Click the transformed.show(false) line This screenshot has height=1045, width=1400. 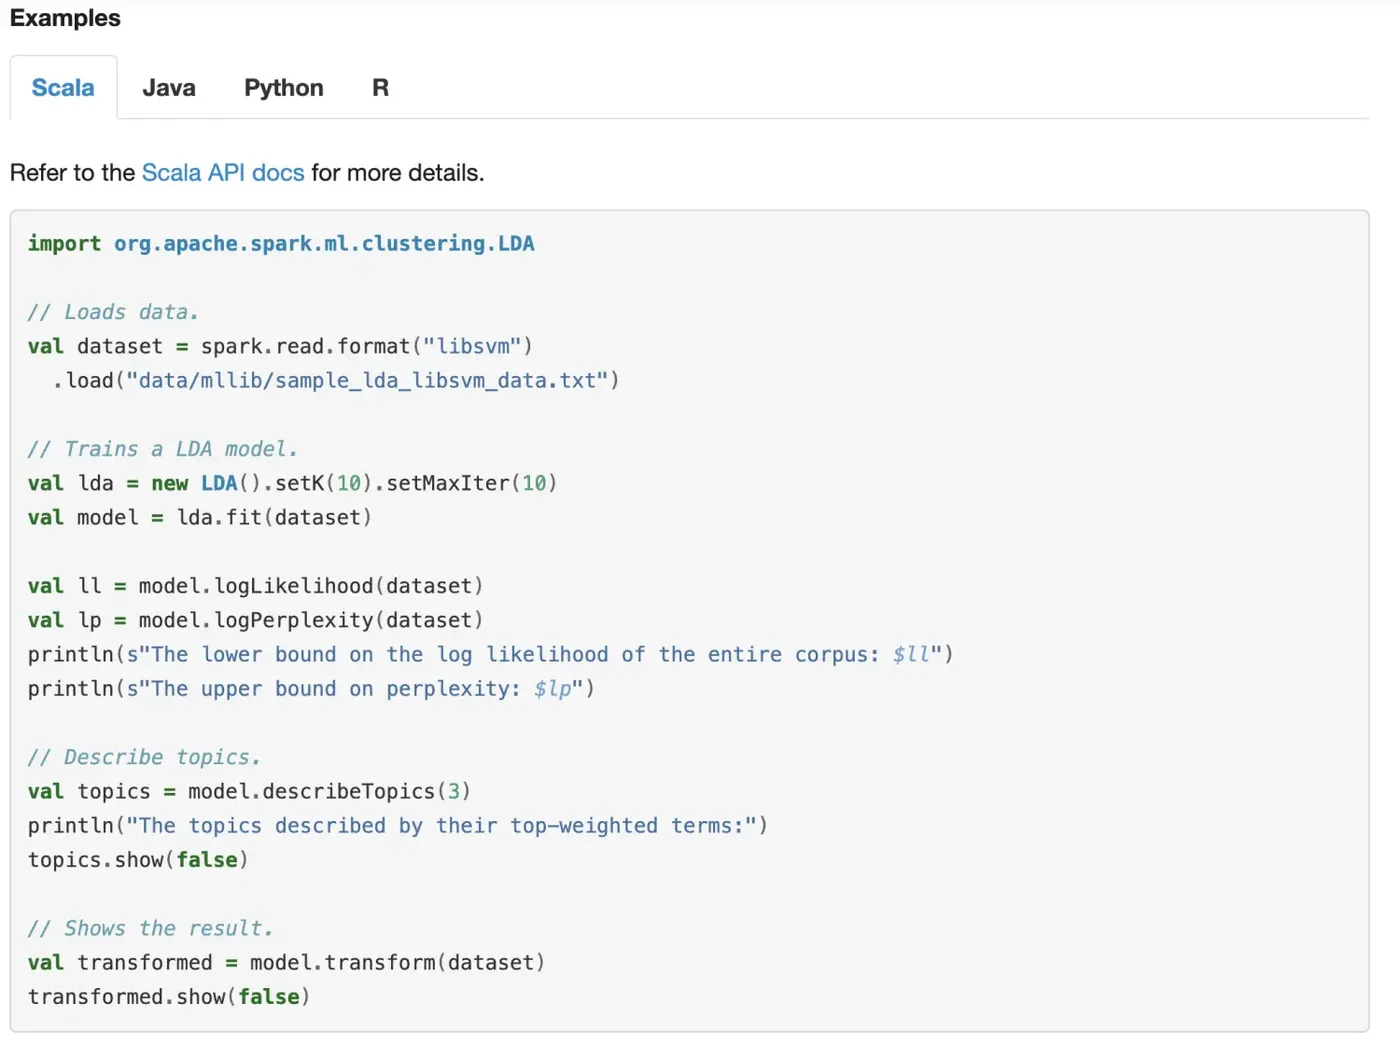(x=169, y=997)
